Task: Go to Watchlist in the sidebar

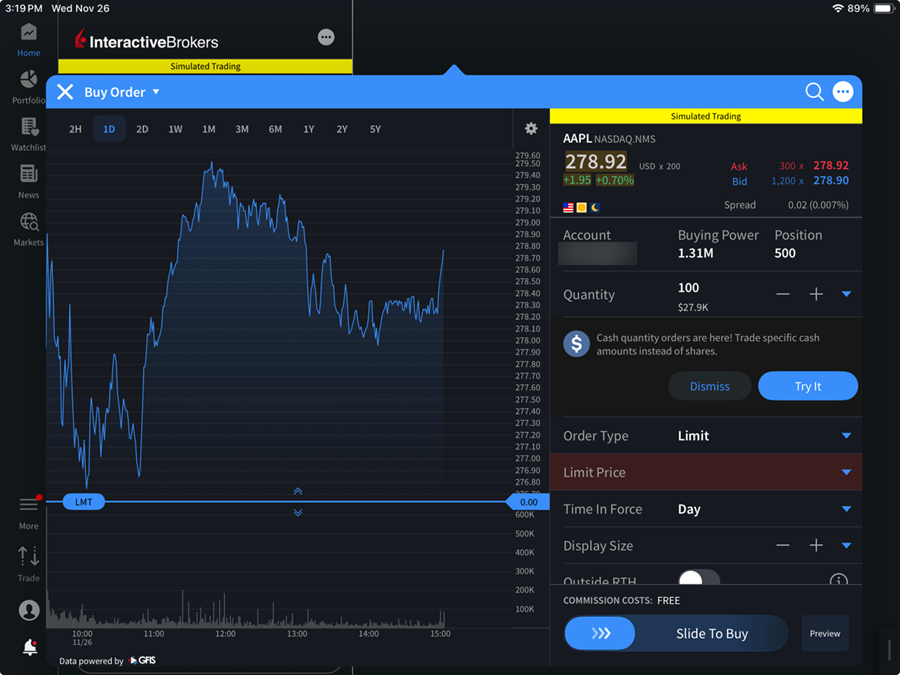Action: 28,134
